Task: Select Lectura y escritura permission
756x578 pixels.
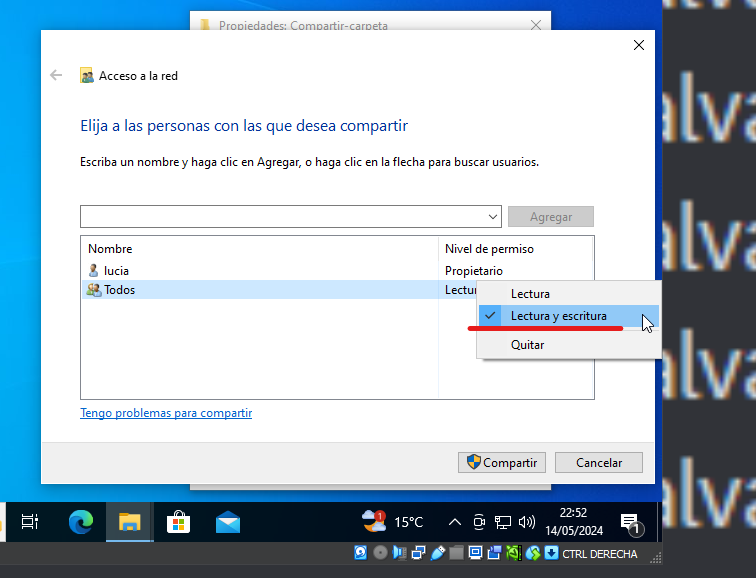Action: coord(569,316)
